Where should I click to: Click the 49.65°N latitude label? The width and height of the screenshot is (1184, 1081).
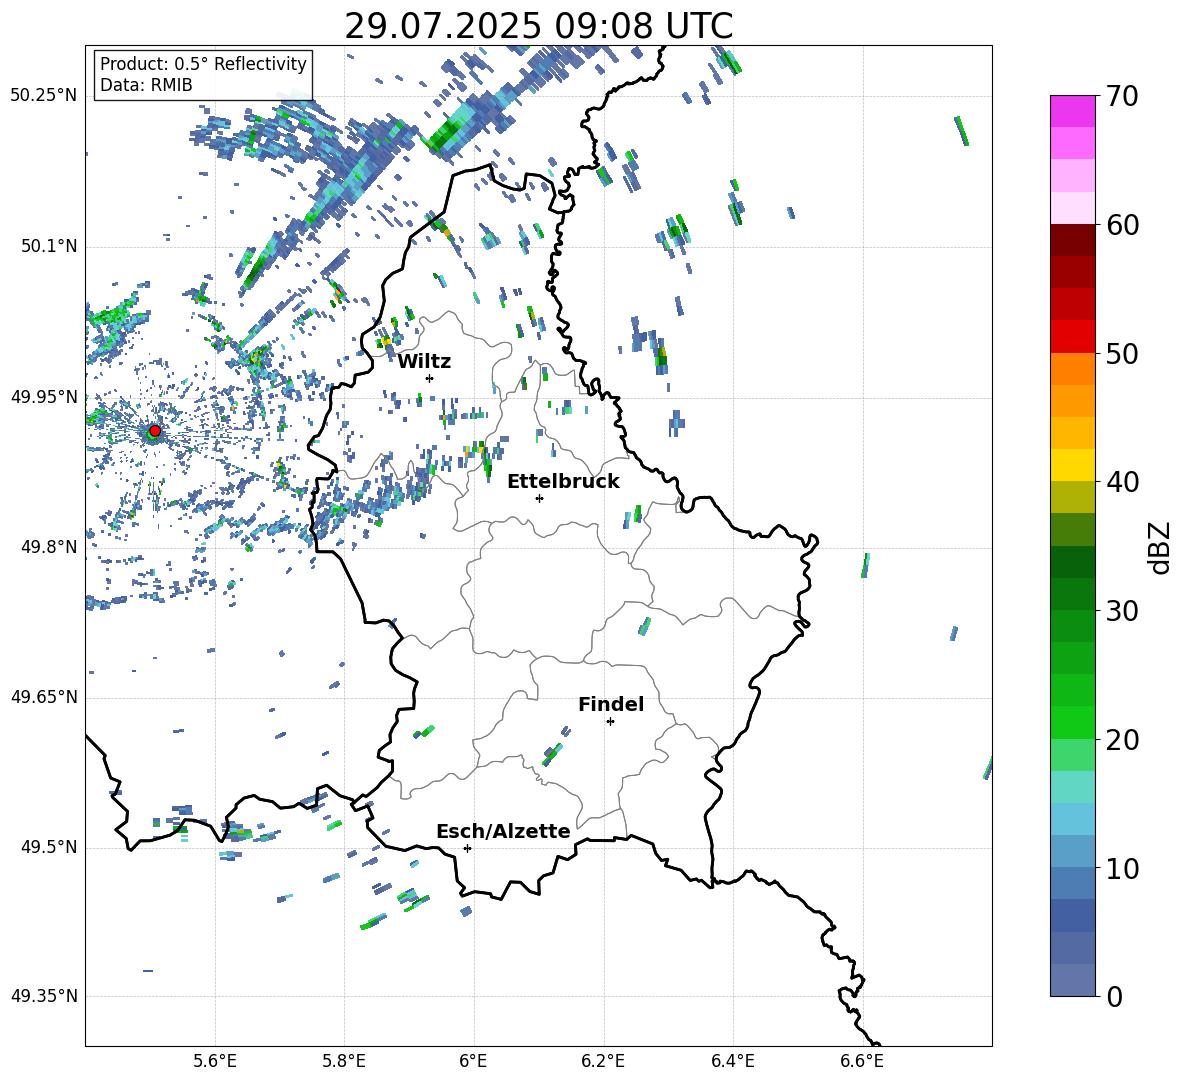click(44, 697)
